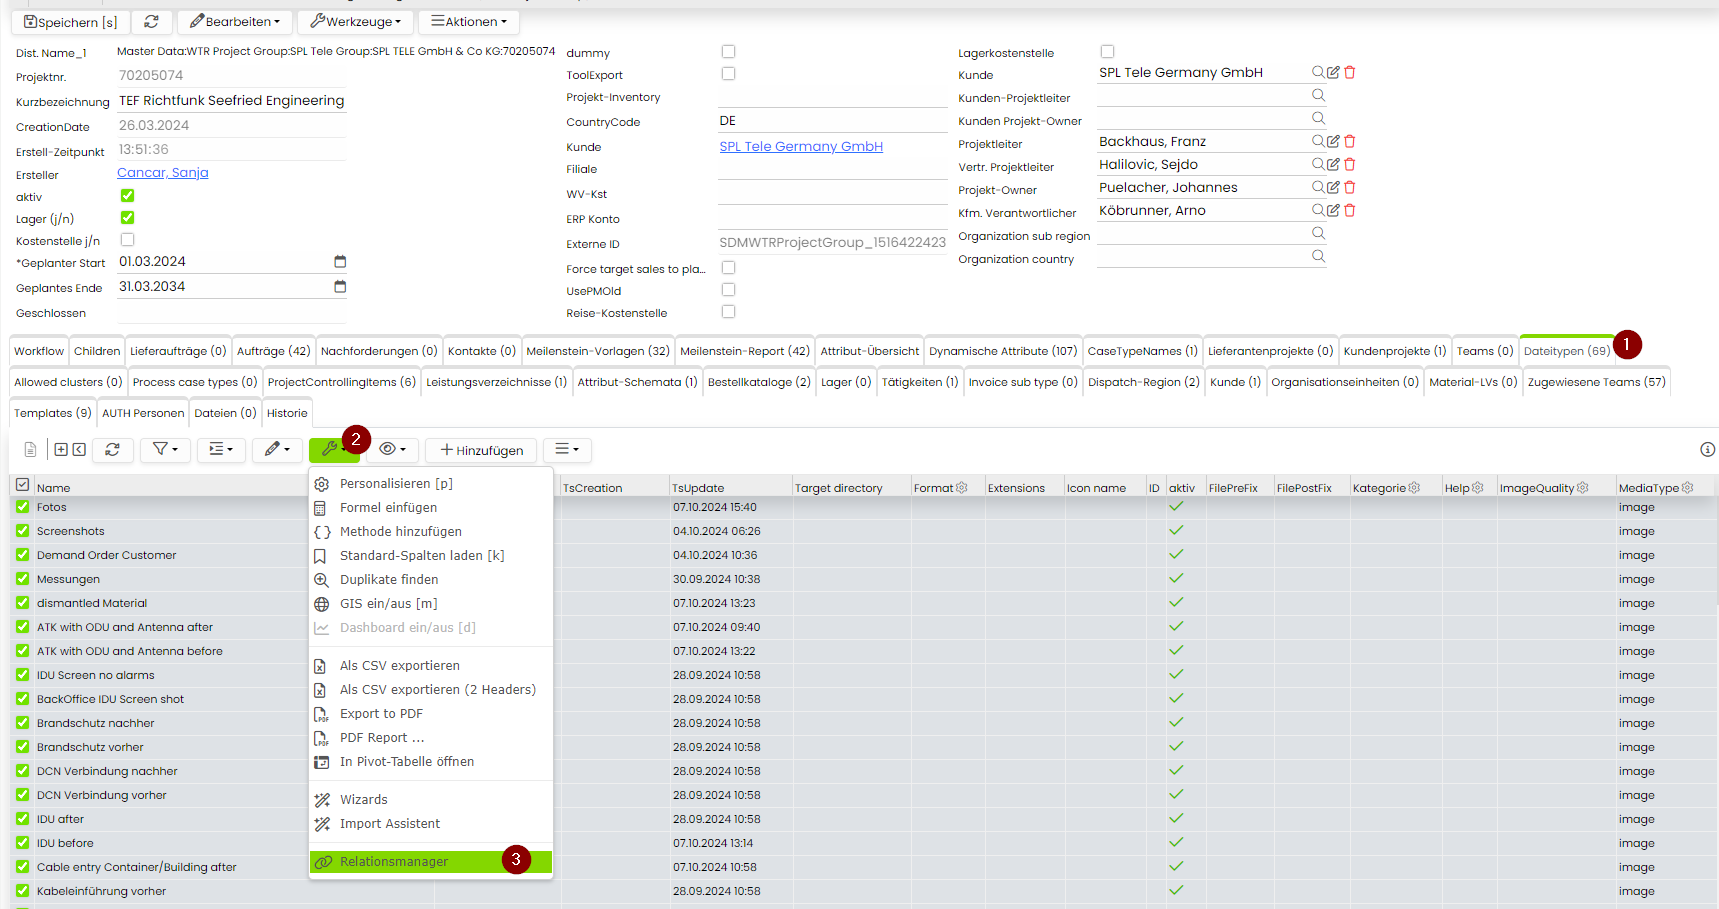The width and height of the screenshot is (1719, 909).
Task: Toggle the select-all checkbox in table header
Action: coord(22,485)
